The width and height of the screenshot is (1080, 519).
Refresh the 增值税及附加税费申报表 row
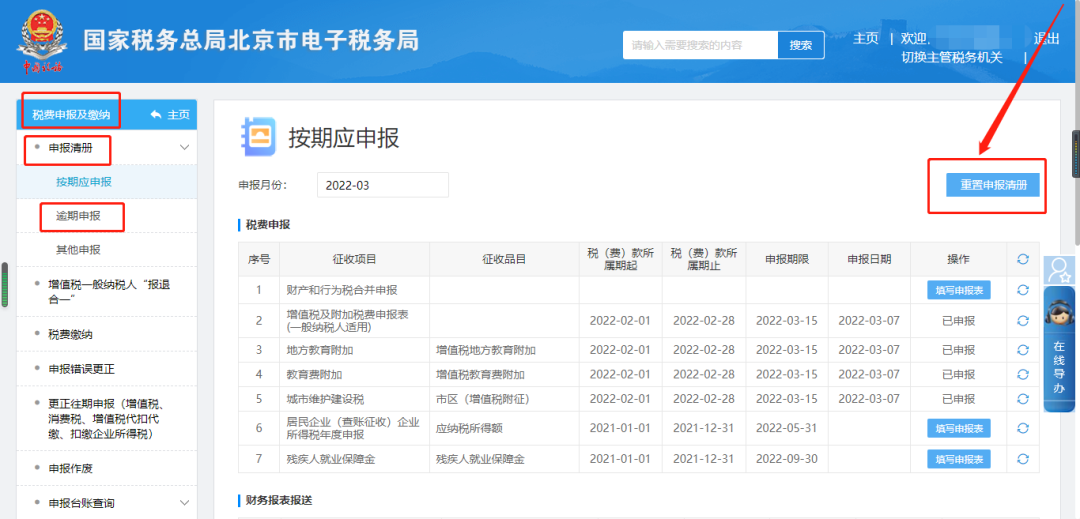point(1023,320)
